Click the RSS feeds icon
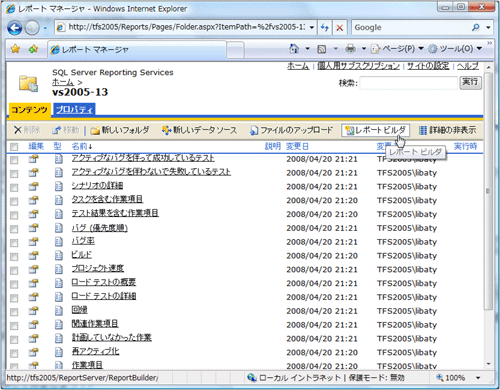 [x=321, y=49]
